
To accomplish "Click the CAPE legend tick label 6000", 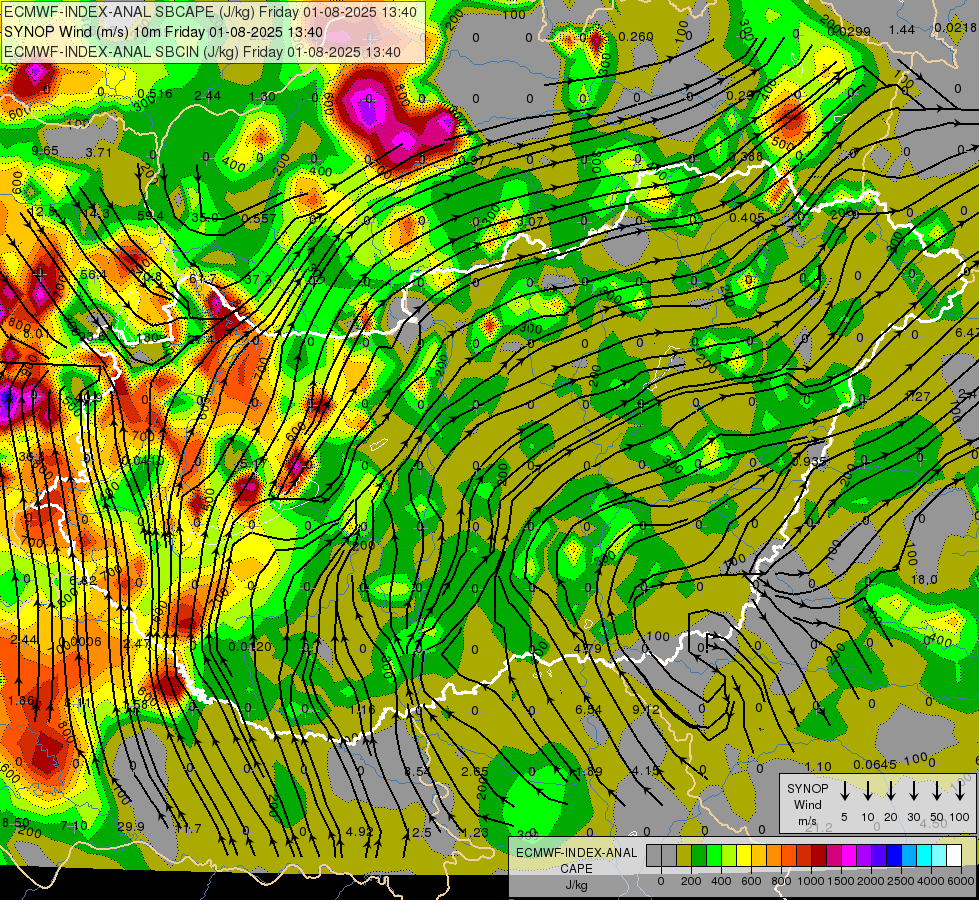I will pos(961,881).
